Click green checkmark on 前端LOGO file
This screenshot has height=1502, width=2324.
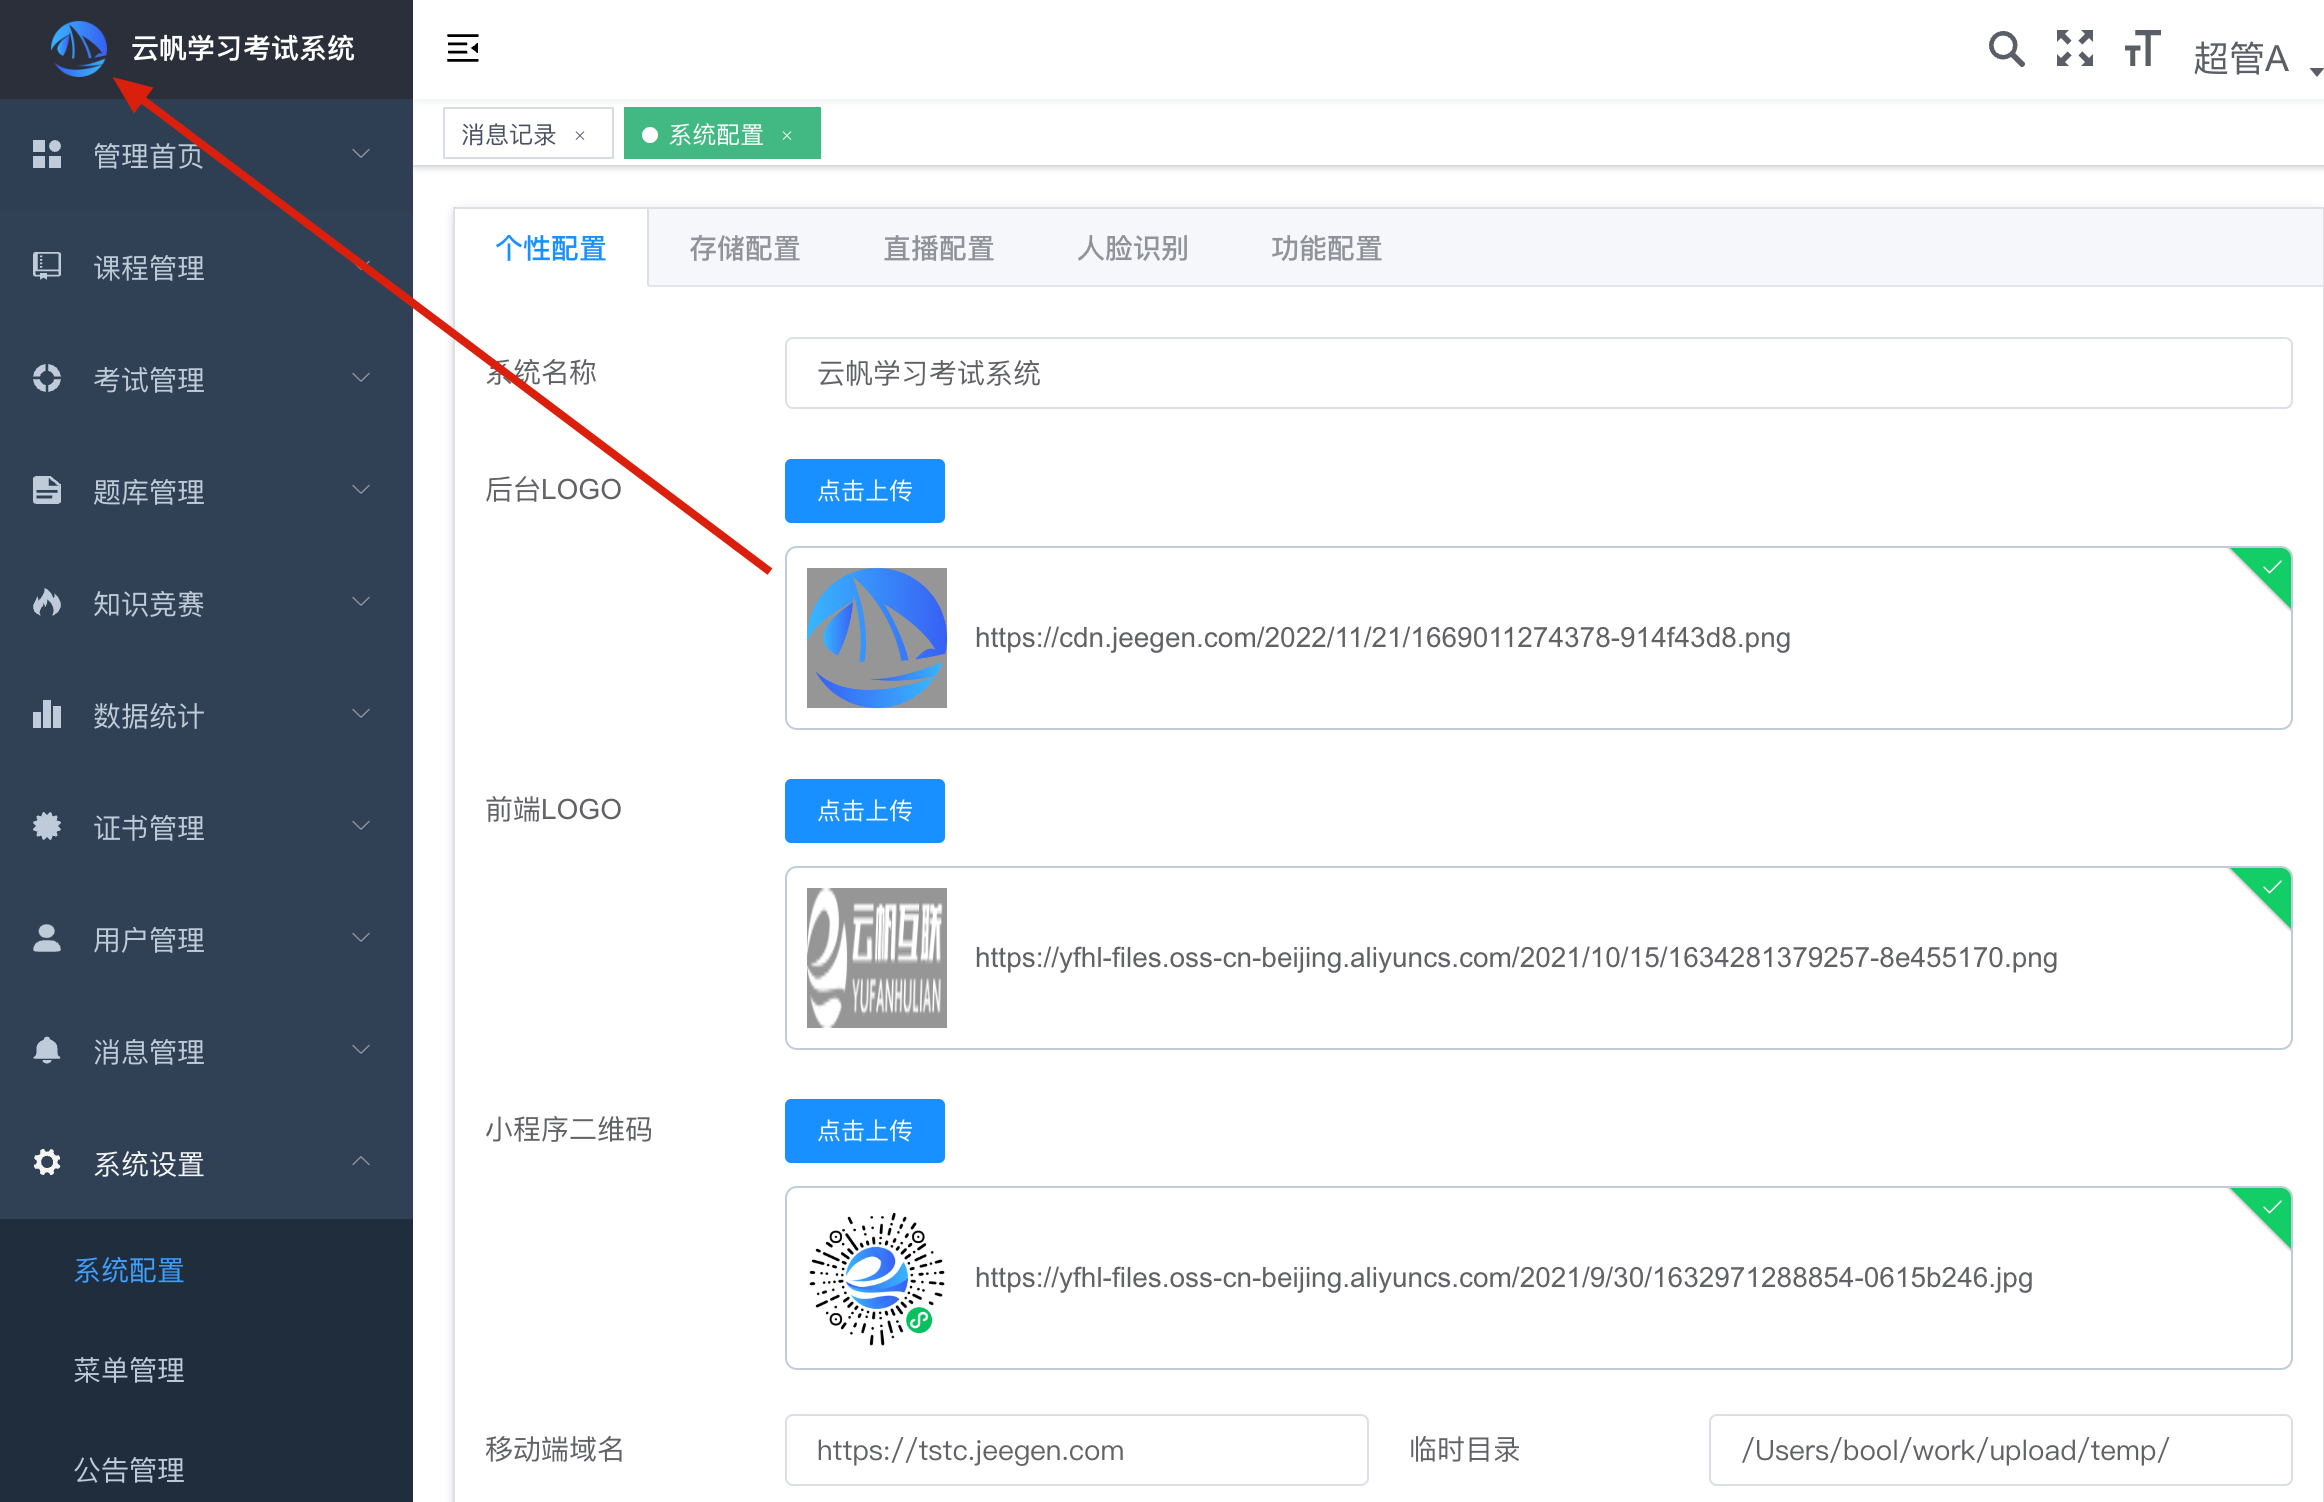pyautogui.click(x=2271, y=888)
